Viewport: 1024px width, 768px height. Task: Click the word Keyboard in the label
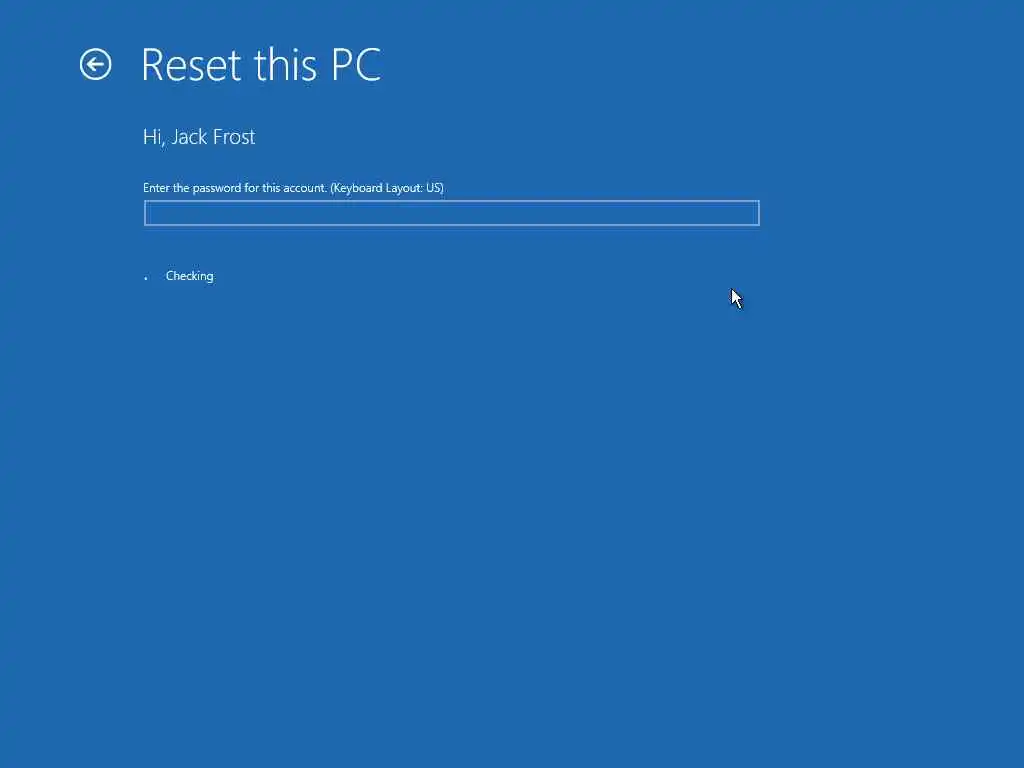[x=357, y=188]
